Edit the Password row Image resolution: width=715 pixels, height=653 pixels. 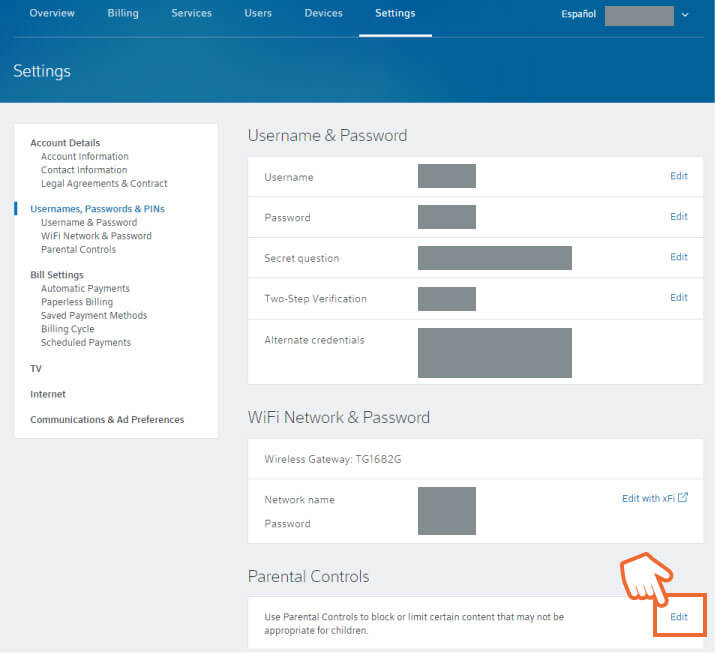(678, 217)
